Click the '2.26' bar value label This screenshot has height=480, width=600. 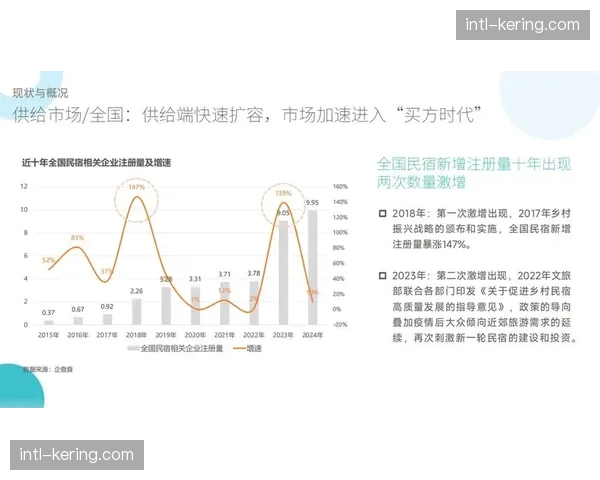click(x=137, y=291)
